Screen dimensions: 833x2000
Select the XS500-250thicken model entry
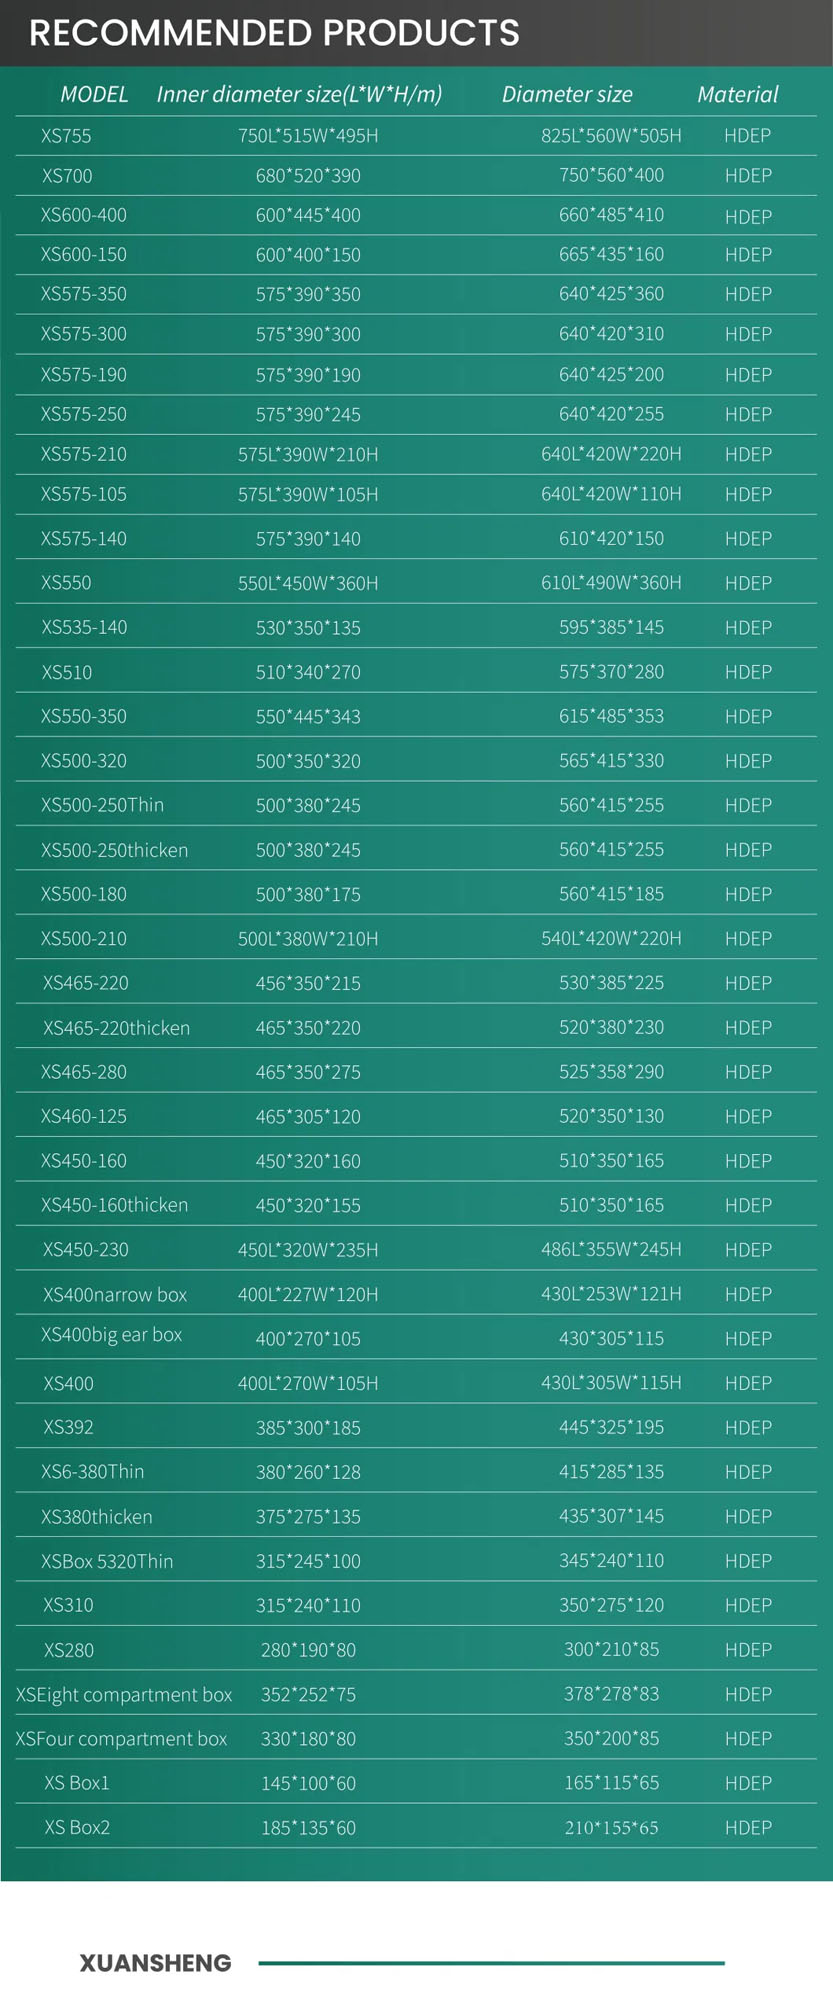pos(114,850)
